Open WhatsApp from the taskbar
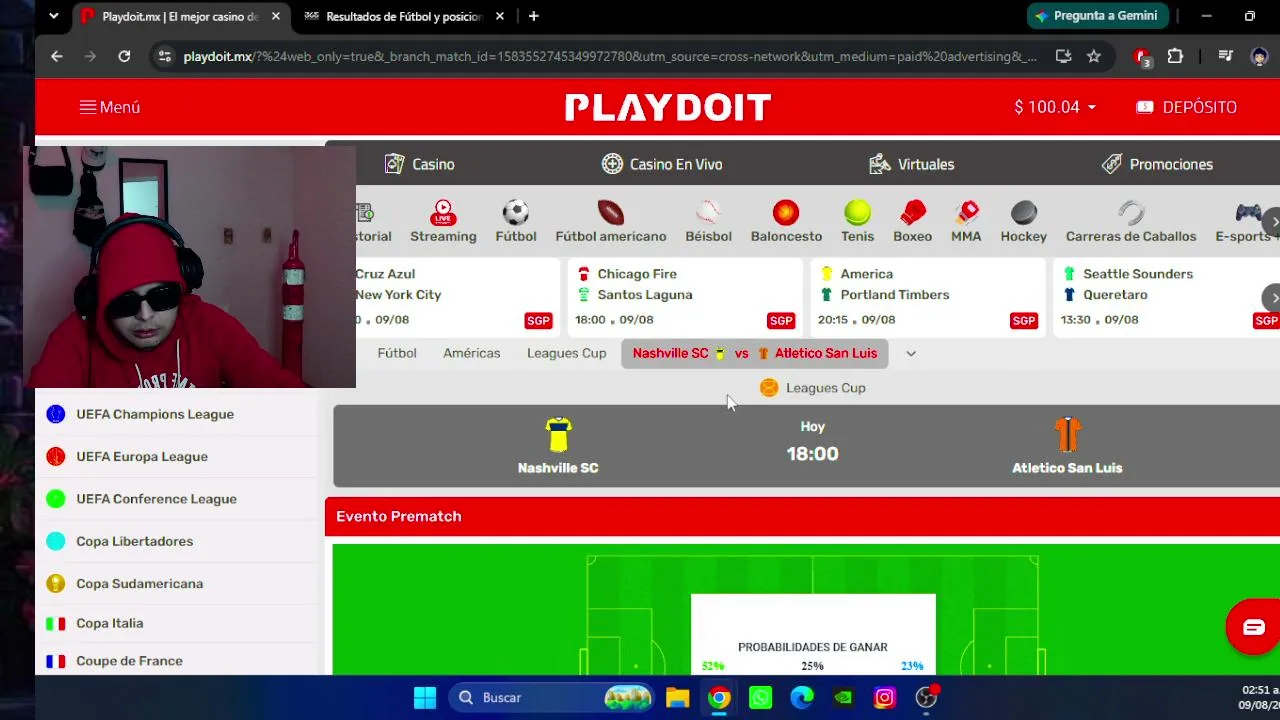Screen dimensions: 1280x720 [x=760, y=697]
